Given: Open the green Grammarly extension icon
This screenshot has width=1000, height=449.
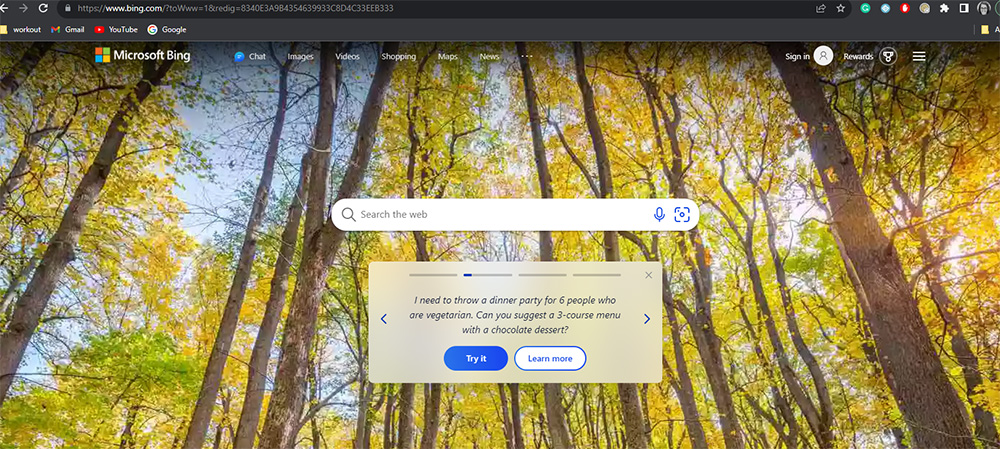Looking at the screenshot, I should [865, 8].
